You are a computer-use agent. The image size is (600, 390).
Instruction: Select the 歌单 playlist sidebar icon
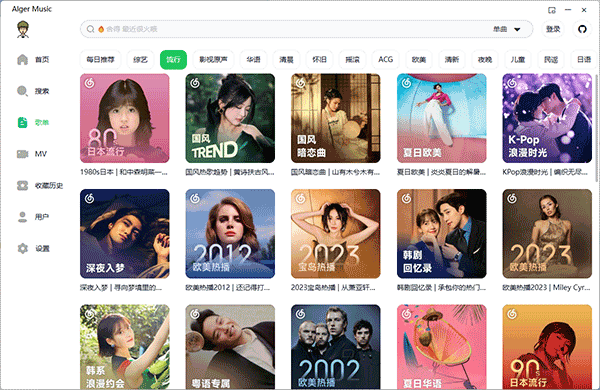tap(22, 122)
